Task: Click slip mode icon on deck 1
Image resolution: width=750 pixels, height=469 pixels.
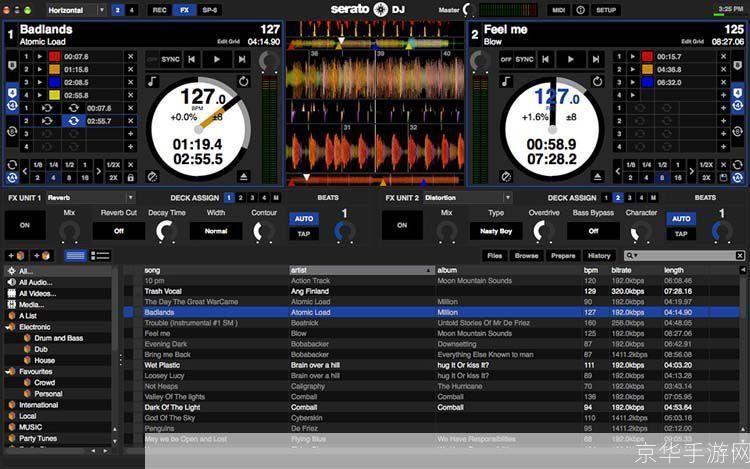Action: click(x=152, y=177)
